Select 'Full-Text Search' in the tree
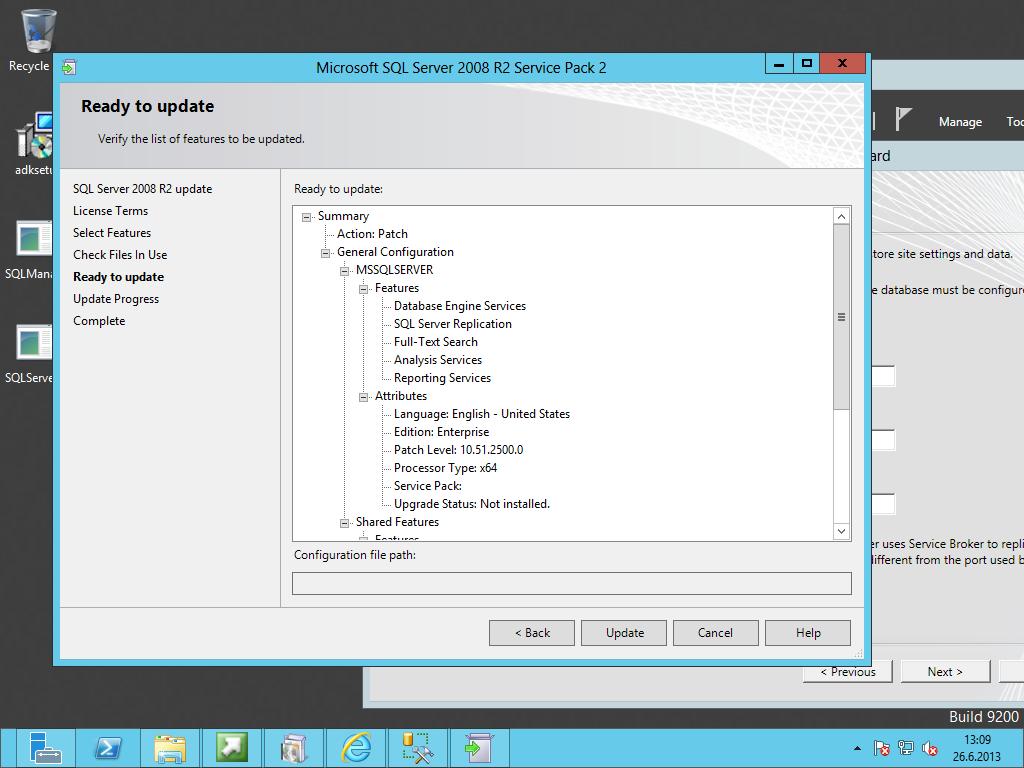This screenshot has width=1024, height=768. pyautogui.click(x=436, y=342)
